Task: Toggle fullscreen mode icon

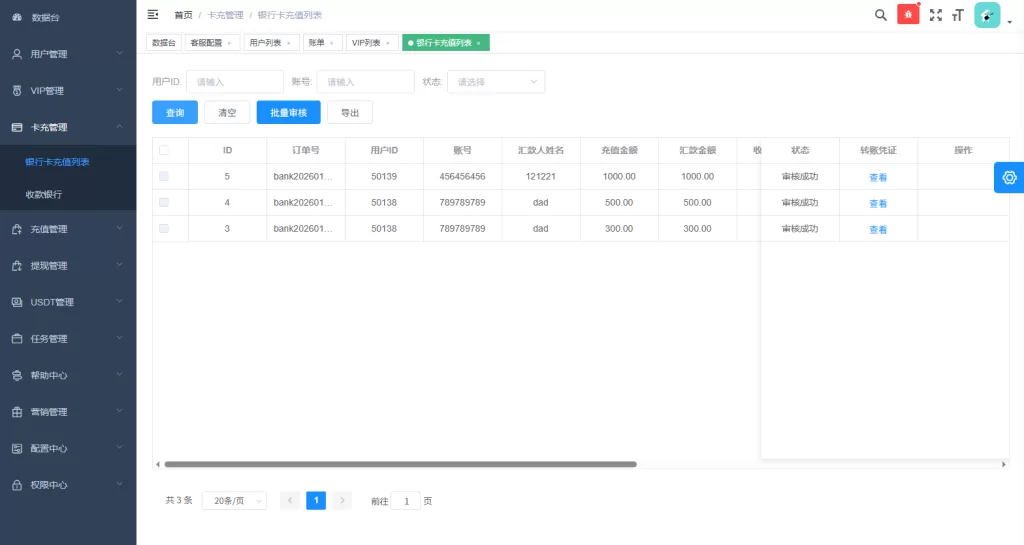Action: [x=936, y=15]
